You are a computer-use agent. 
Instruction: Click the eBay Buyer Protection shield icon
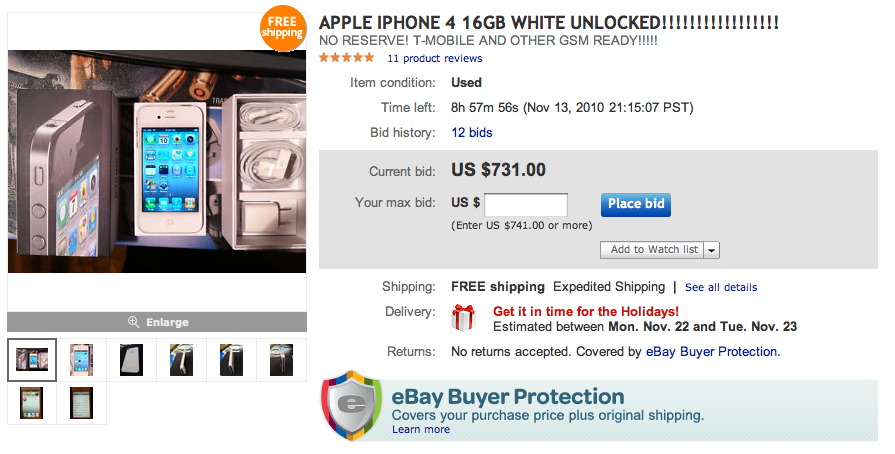click(351, 406)
